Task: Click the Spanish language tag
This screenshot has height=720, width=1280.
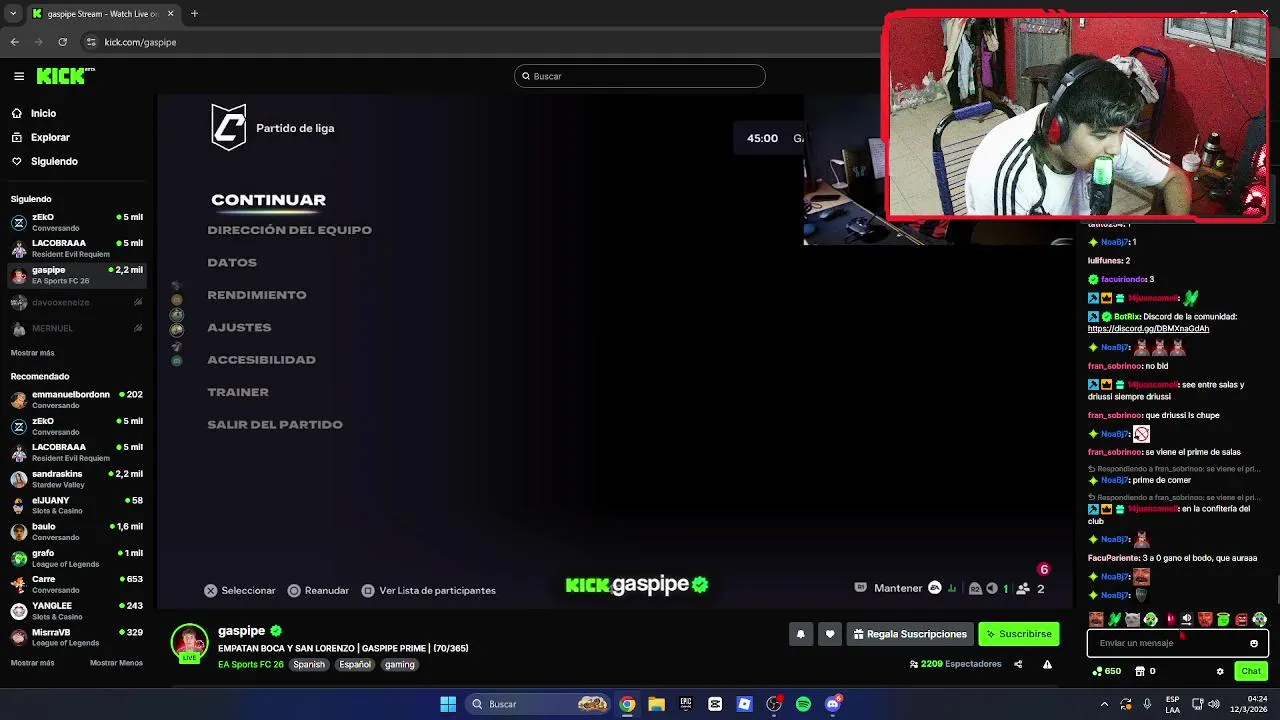Action: [x=309, y=664]
